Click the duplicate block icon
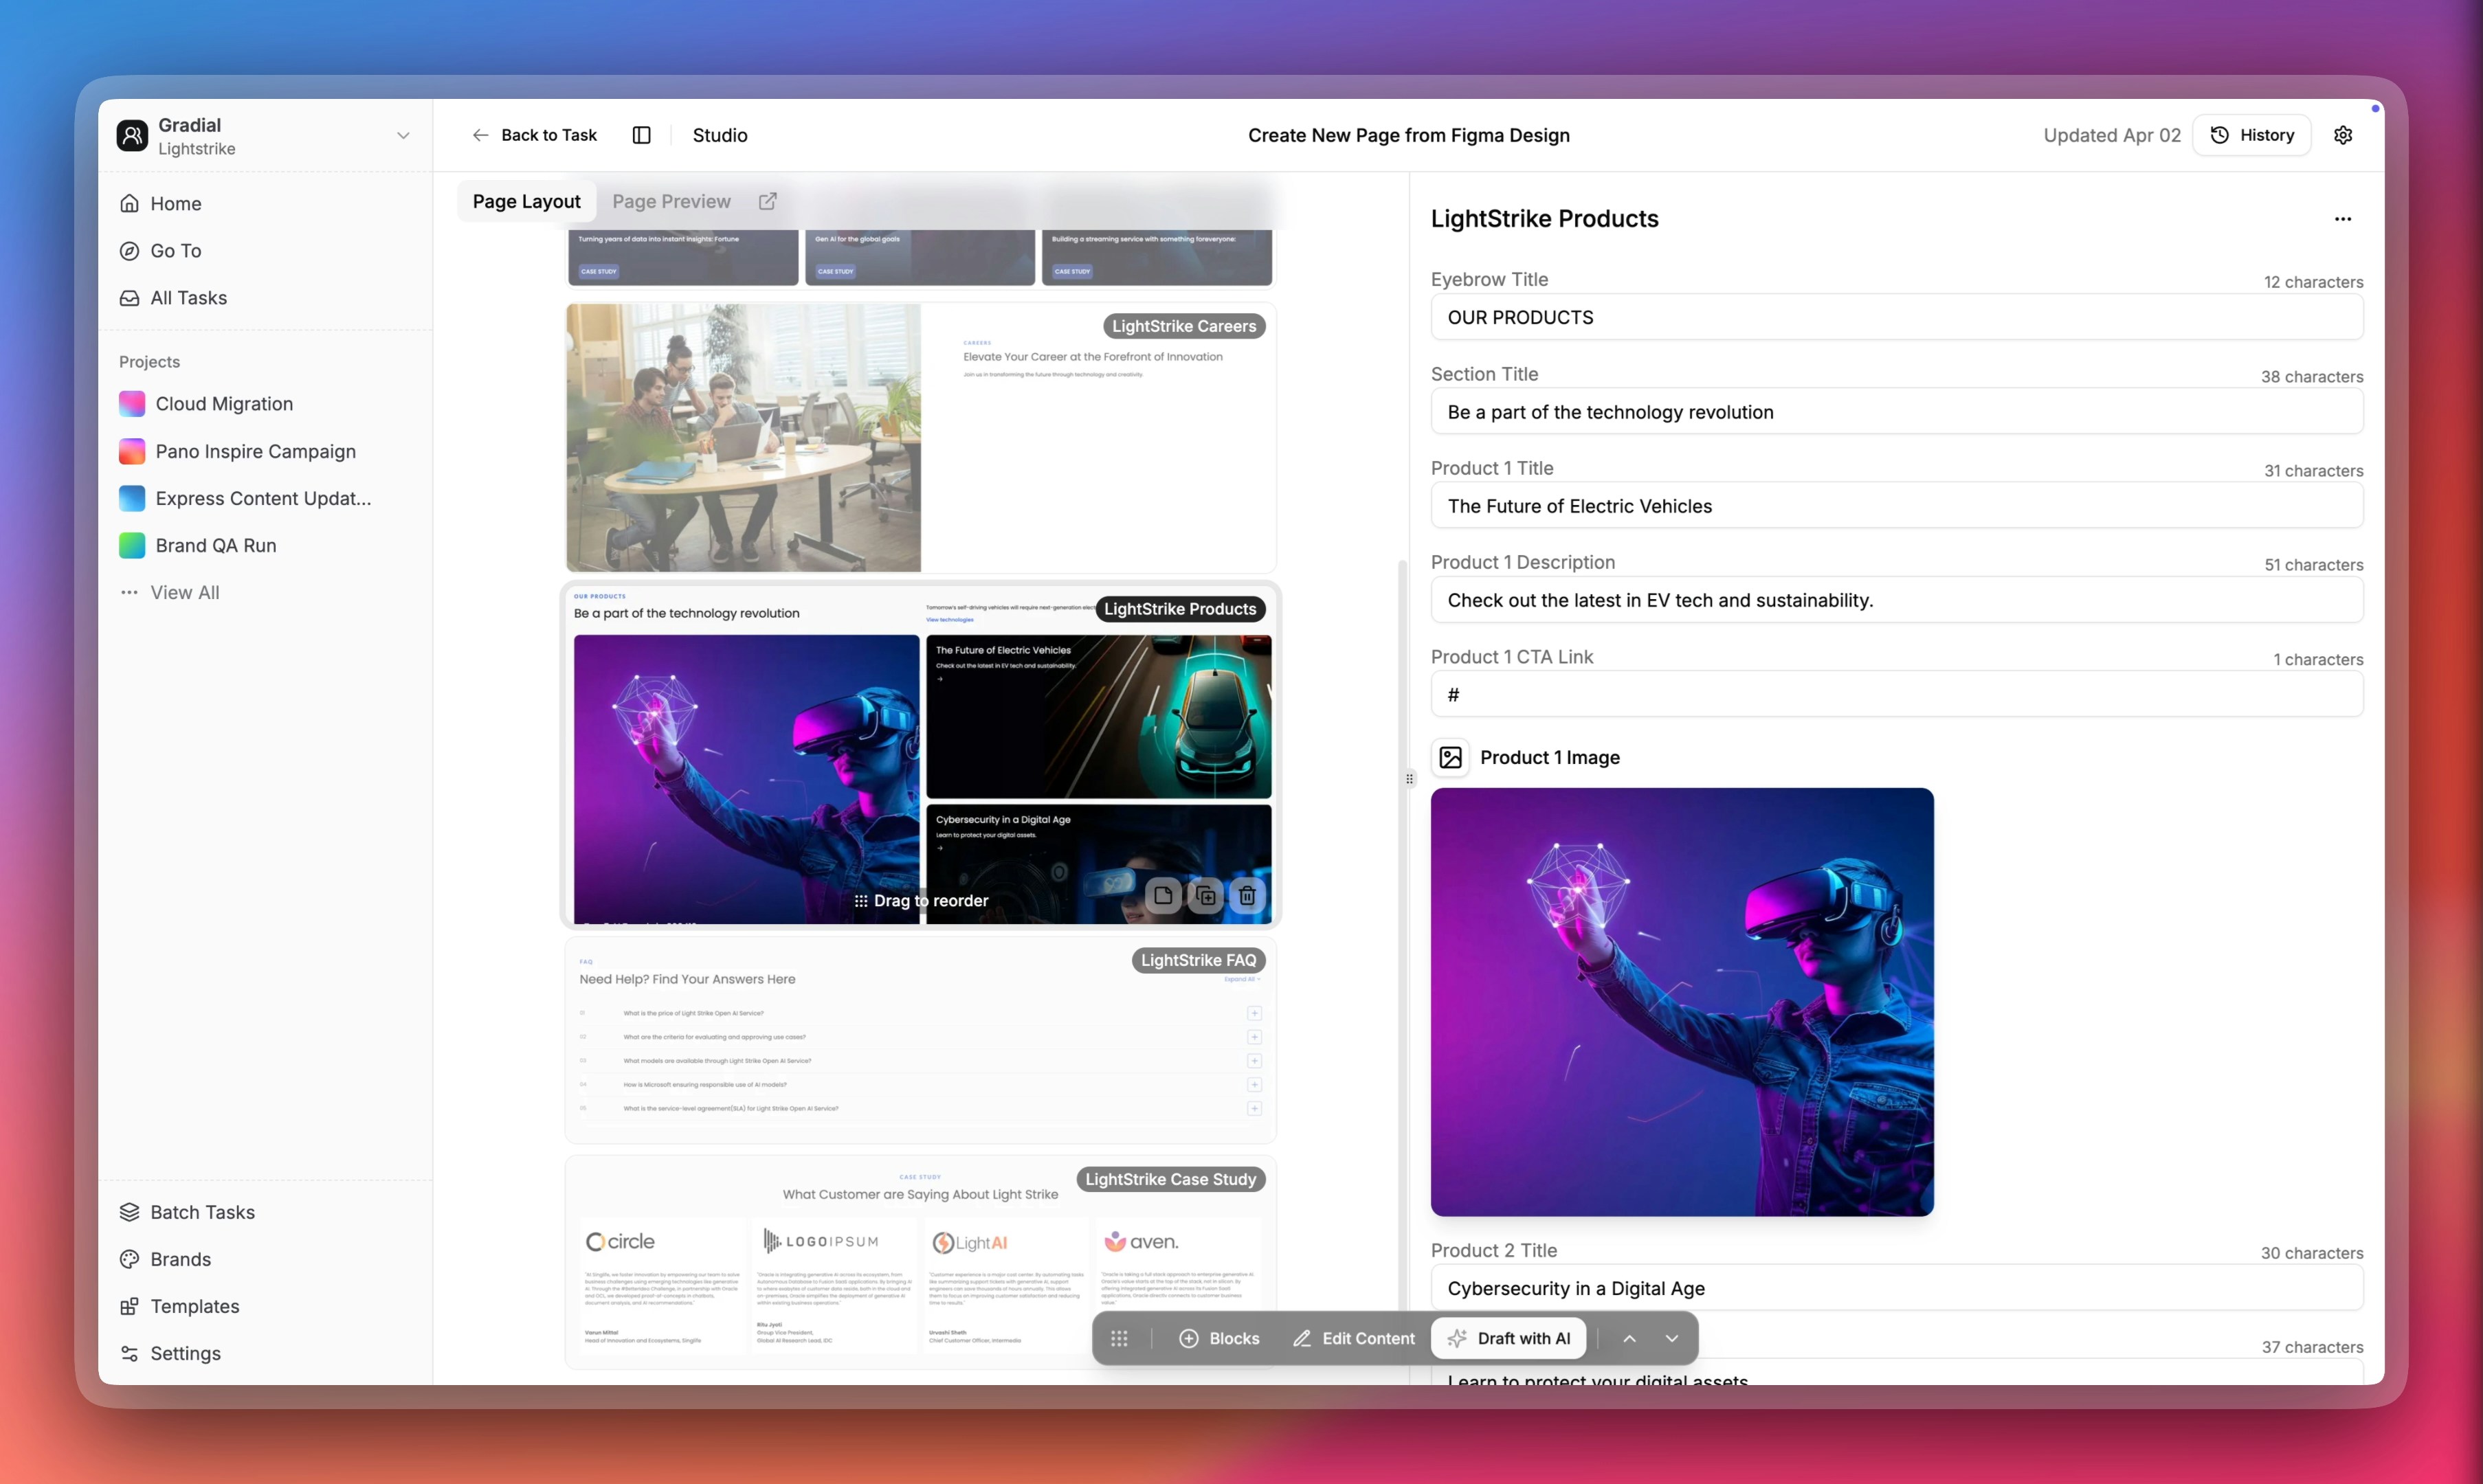This screenshot has width=2483, height=1484. click(1206, 895)
